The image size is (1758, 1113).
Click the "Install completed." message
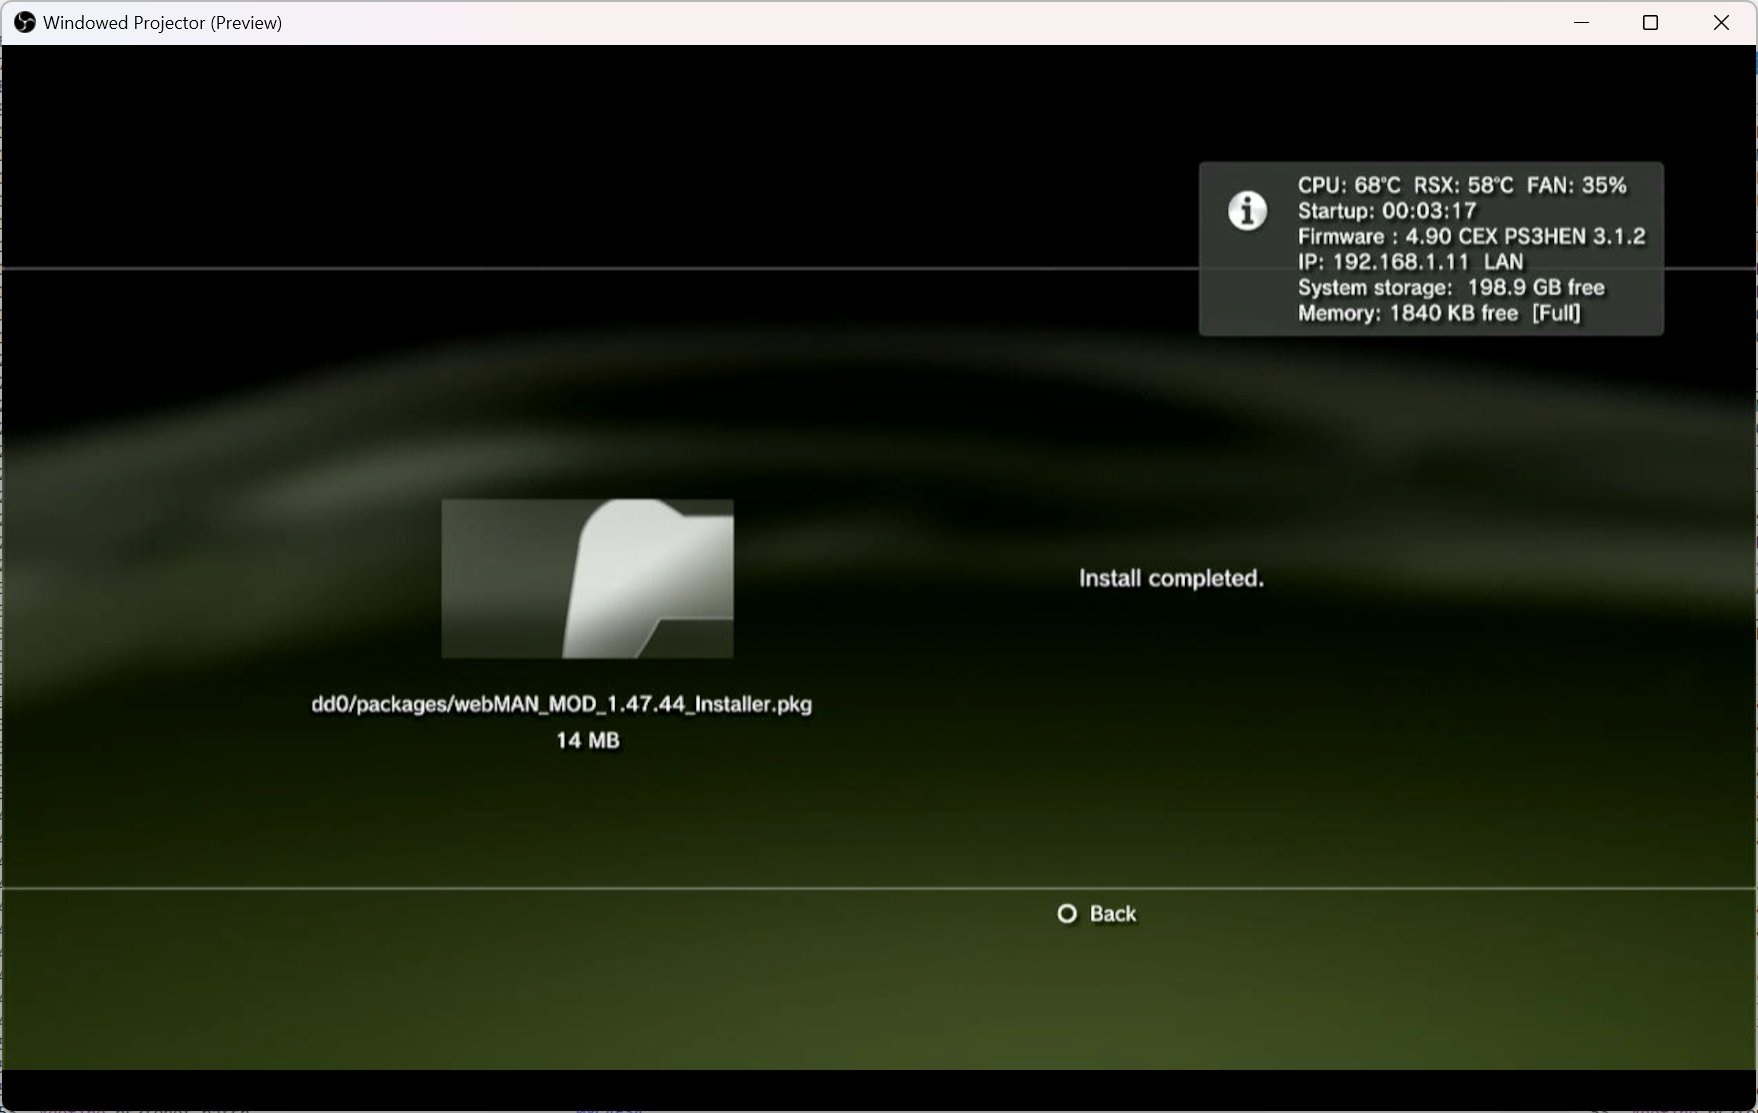[1171, 578]
